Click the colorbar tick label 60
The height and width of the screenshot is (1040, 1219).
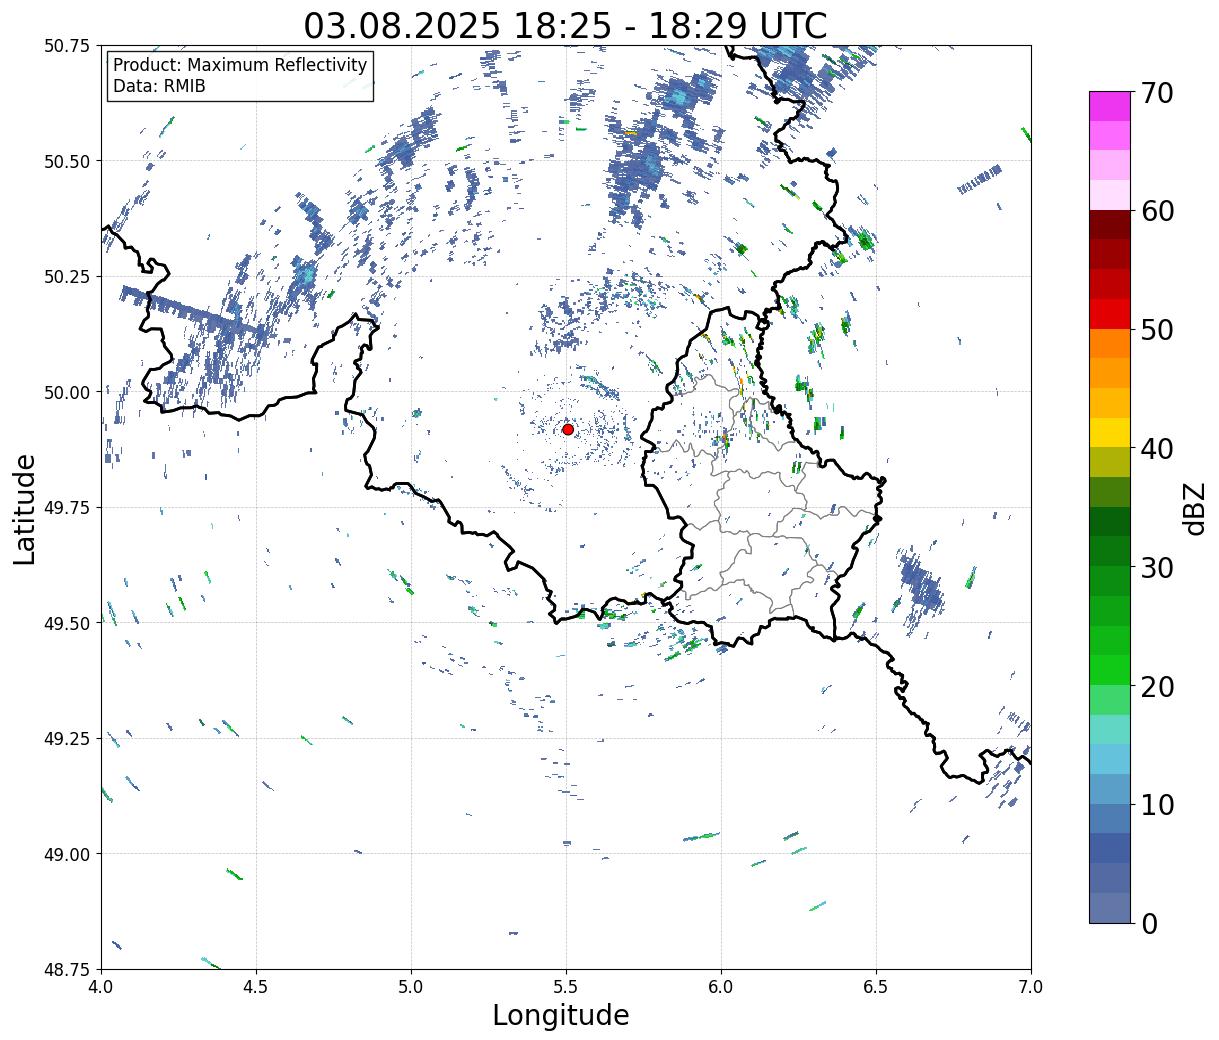(x=1156, y=211)
